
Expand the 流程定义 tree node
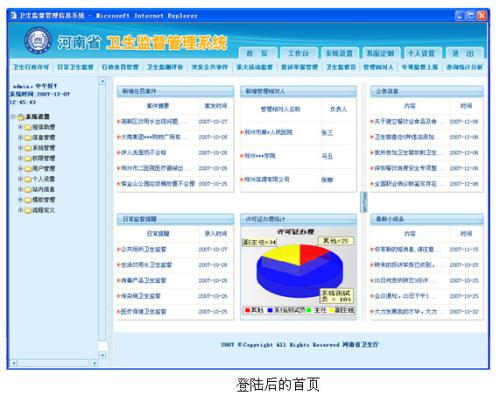tap(21, 210)
